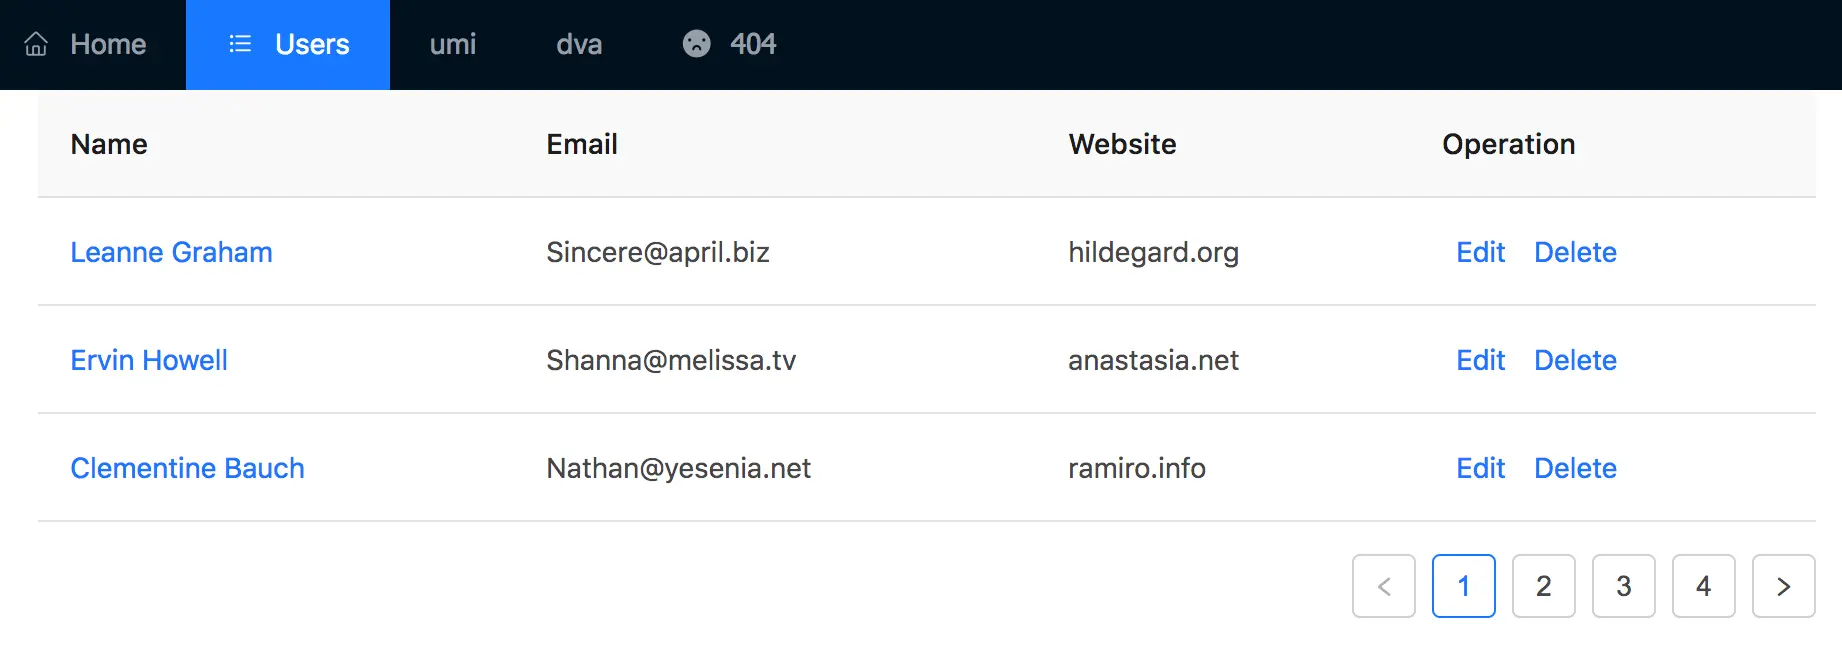Select pagination page 2
The image size is (1842, 650).
point(1544,586)
